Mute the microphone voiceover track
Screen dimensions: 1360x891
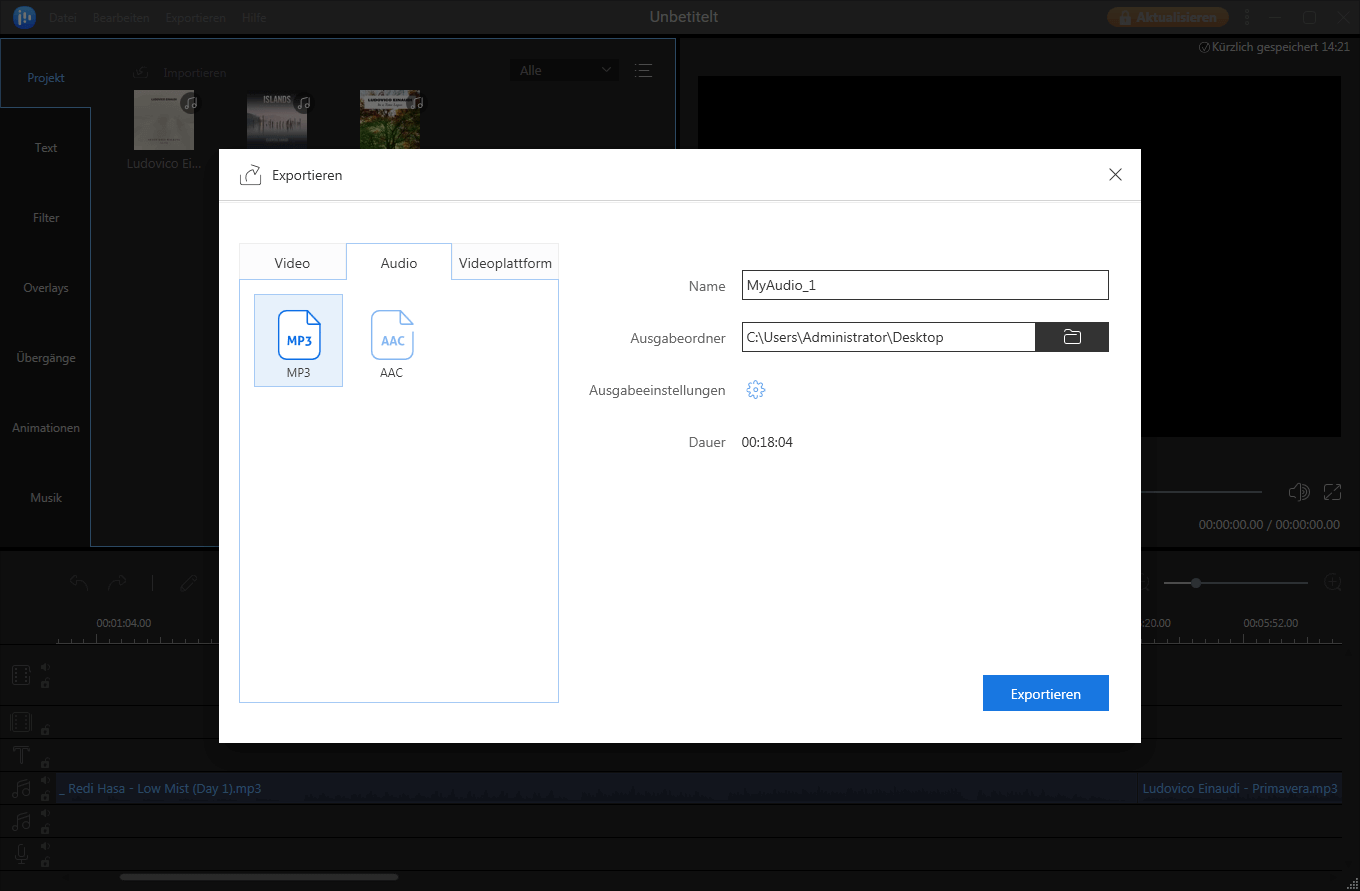[x=45, y=847]
